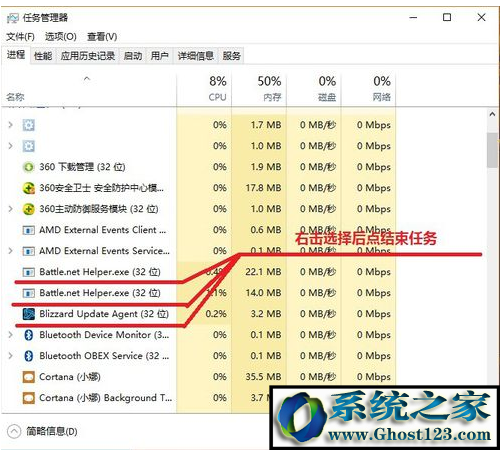Expand the AMD External Events Service row
The width and height of the screenshot is (500, 450).
10,251
